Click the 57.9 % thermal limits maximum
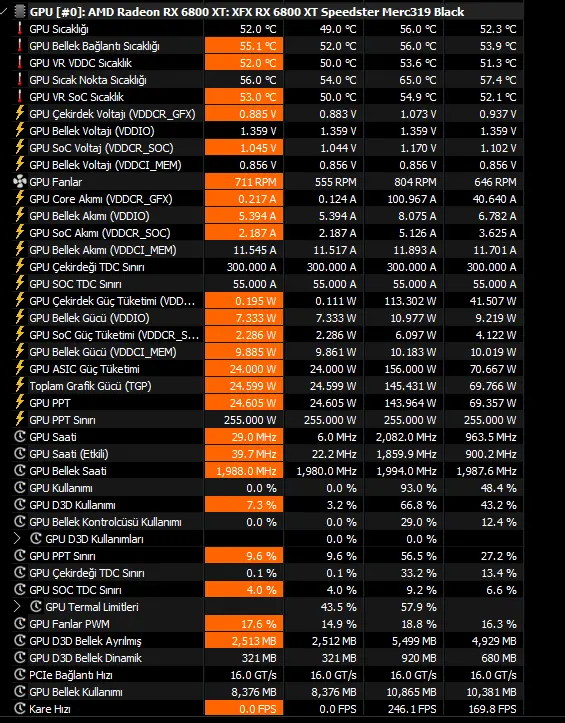The width and height of the screenshot is (565, 723). click(418, 607)
